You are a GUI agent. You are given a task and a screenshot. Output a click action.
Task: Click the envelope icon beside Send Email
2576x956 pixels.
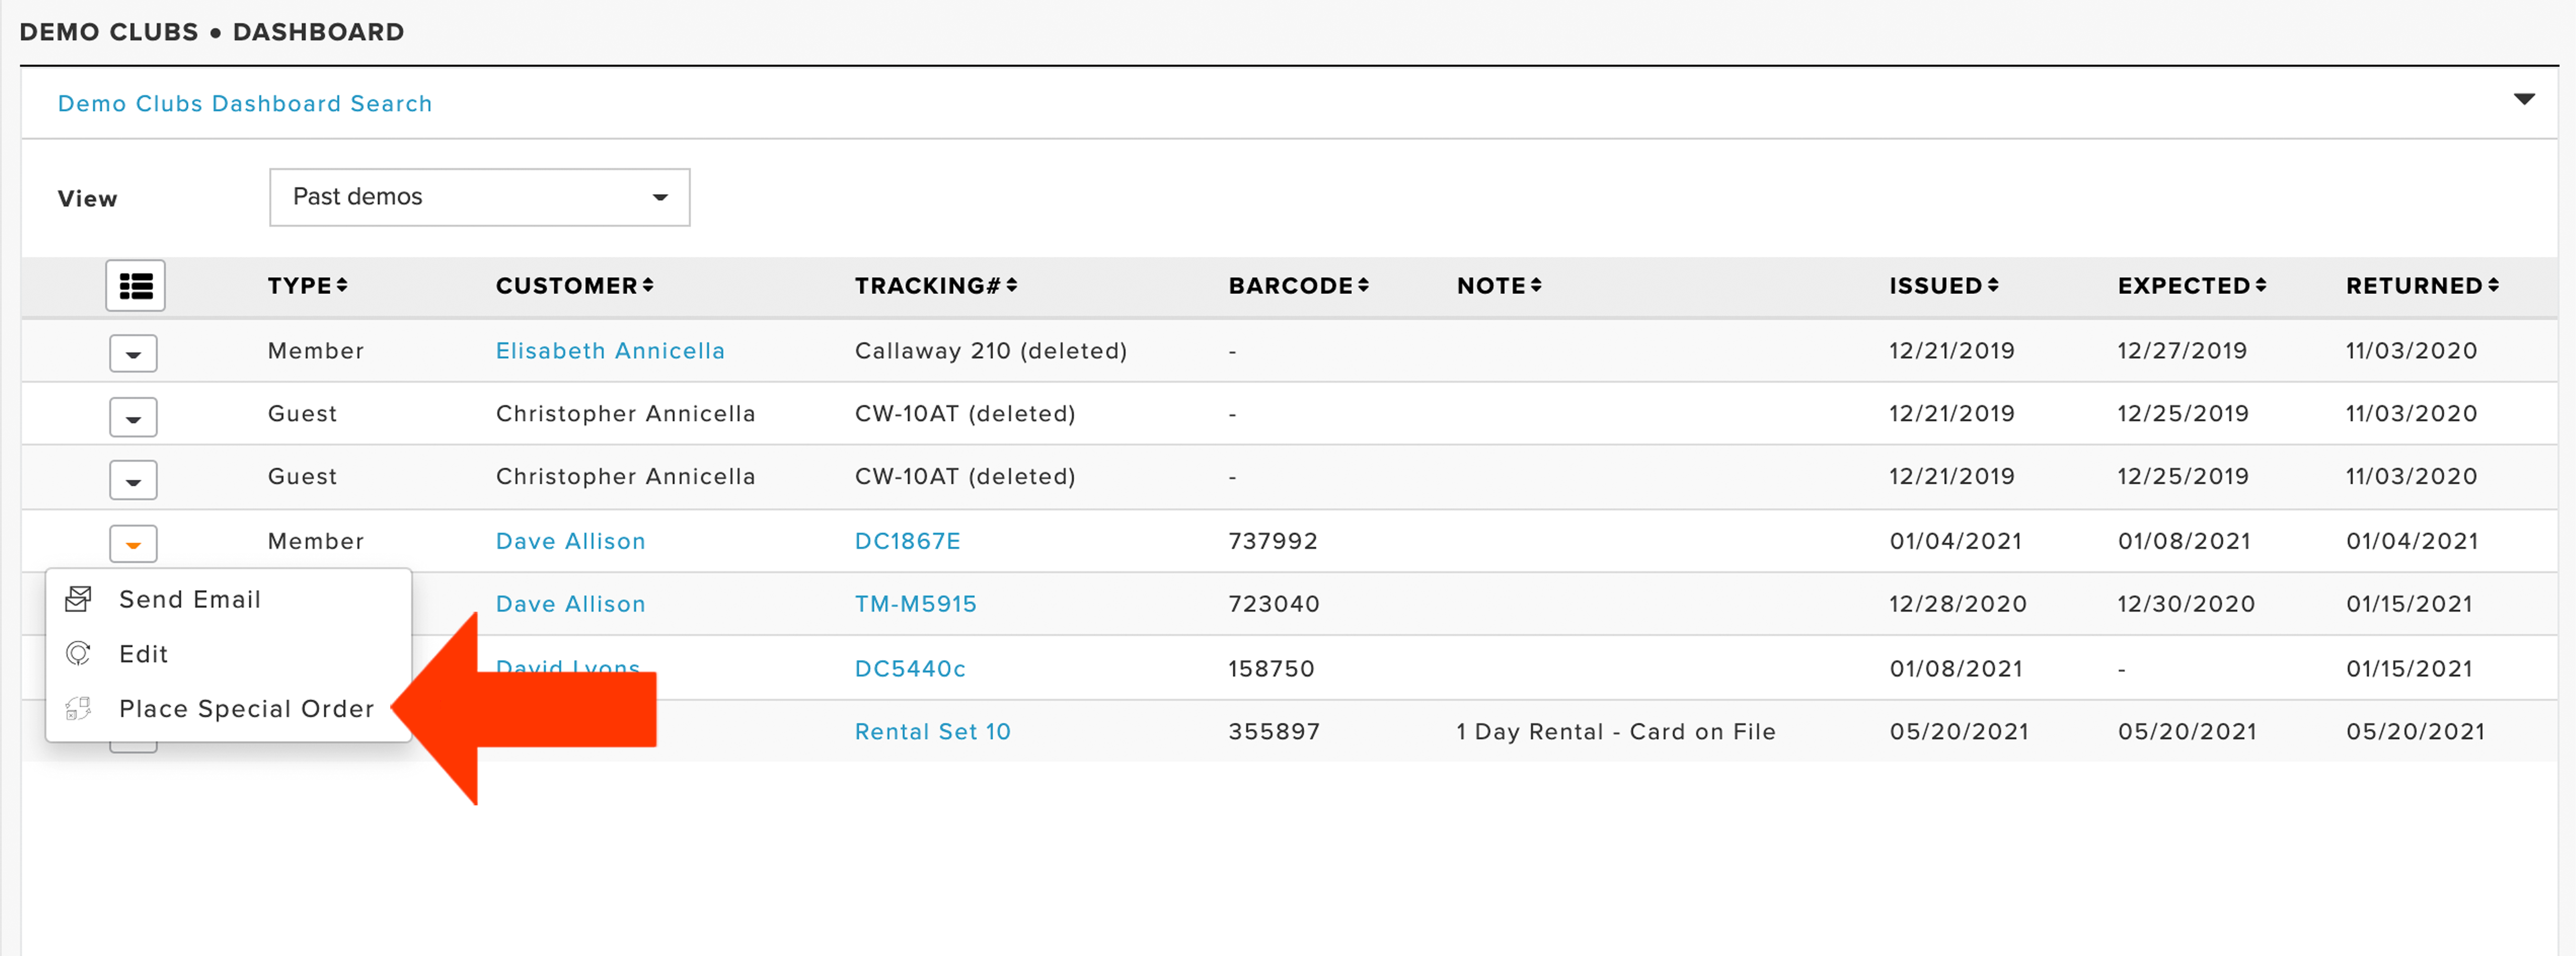click(78, 599)
